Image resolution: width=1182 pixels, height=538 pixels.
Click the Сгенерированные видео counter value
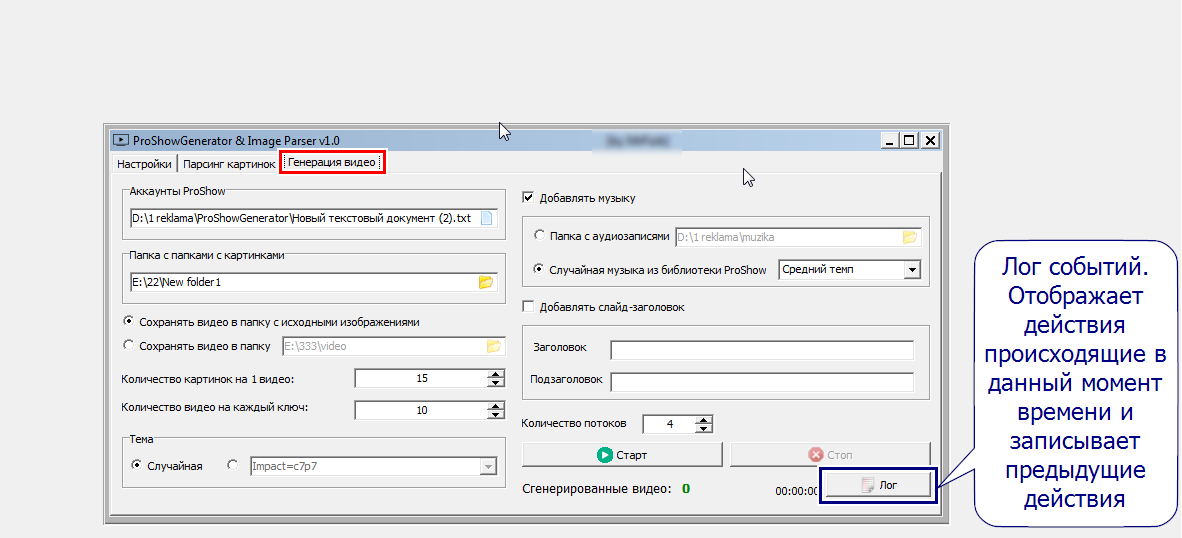tap(686, 489)
